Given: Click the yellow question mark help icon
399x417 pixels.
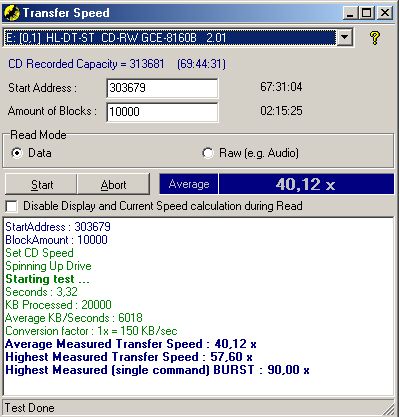Looking at the screenshot, I should [375, 38].
